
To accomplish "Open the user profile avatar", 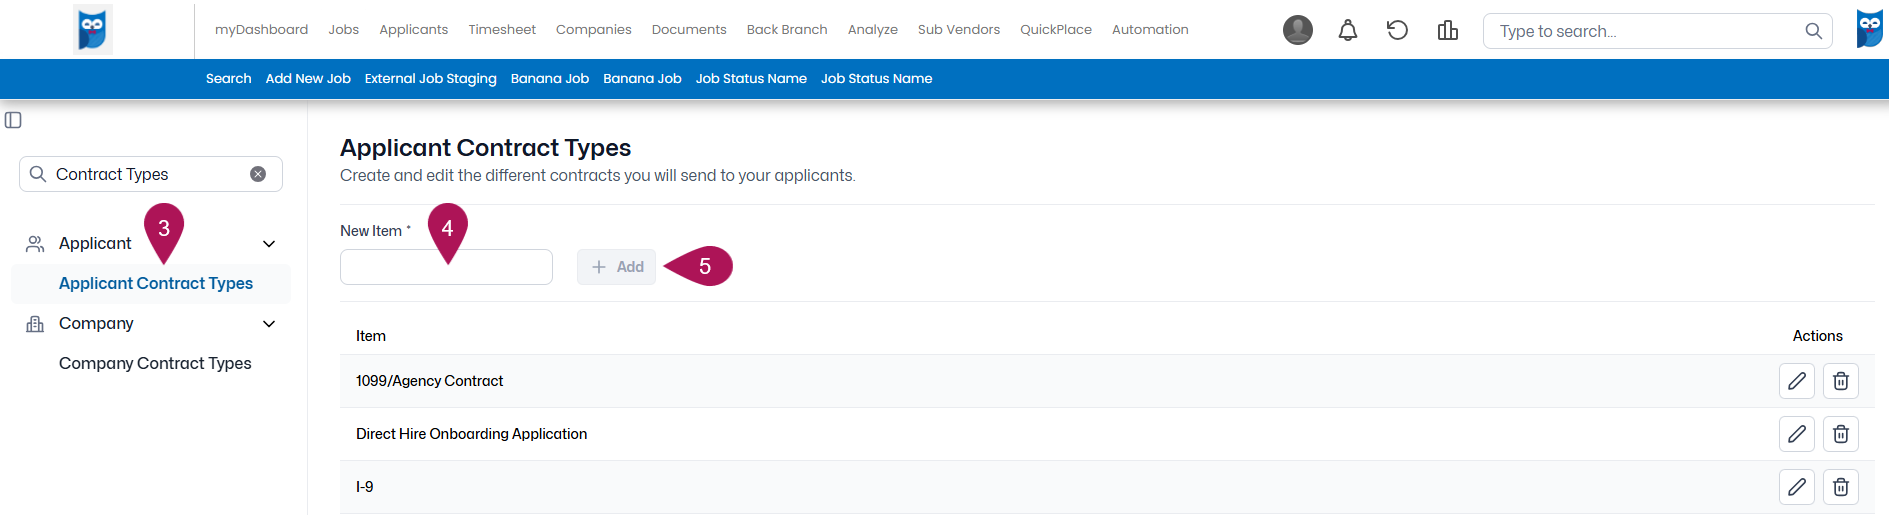I will coord(1298,30).
